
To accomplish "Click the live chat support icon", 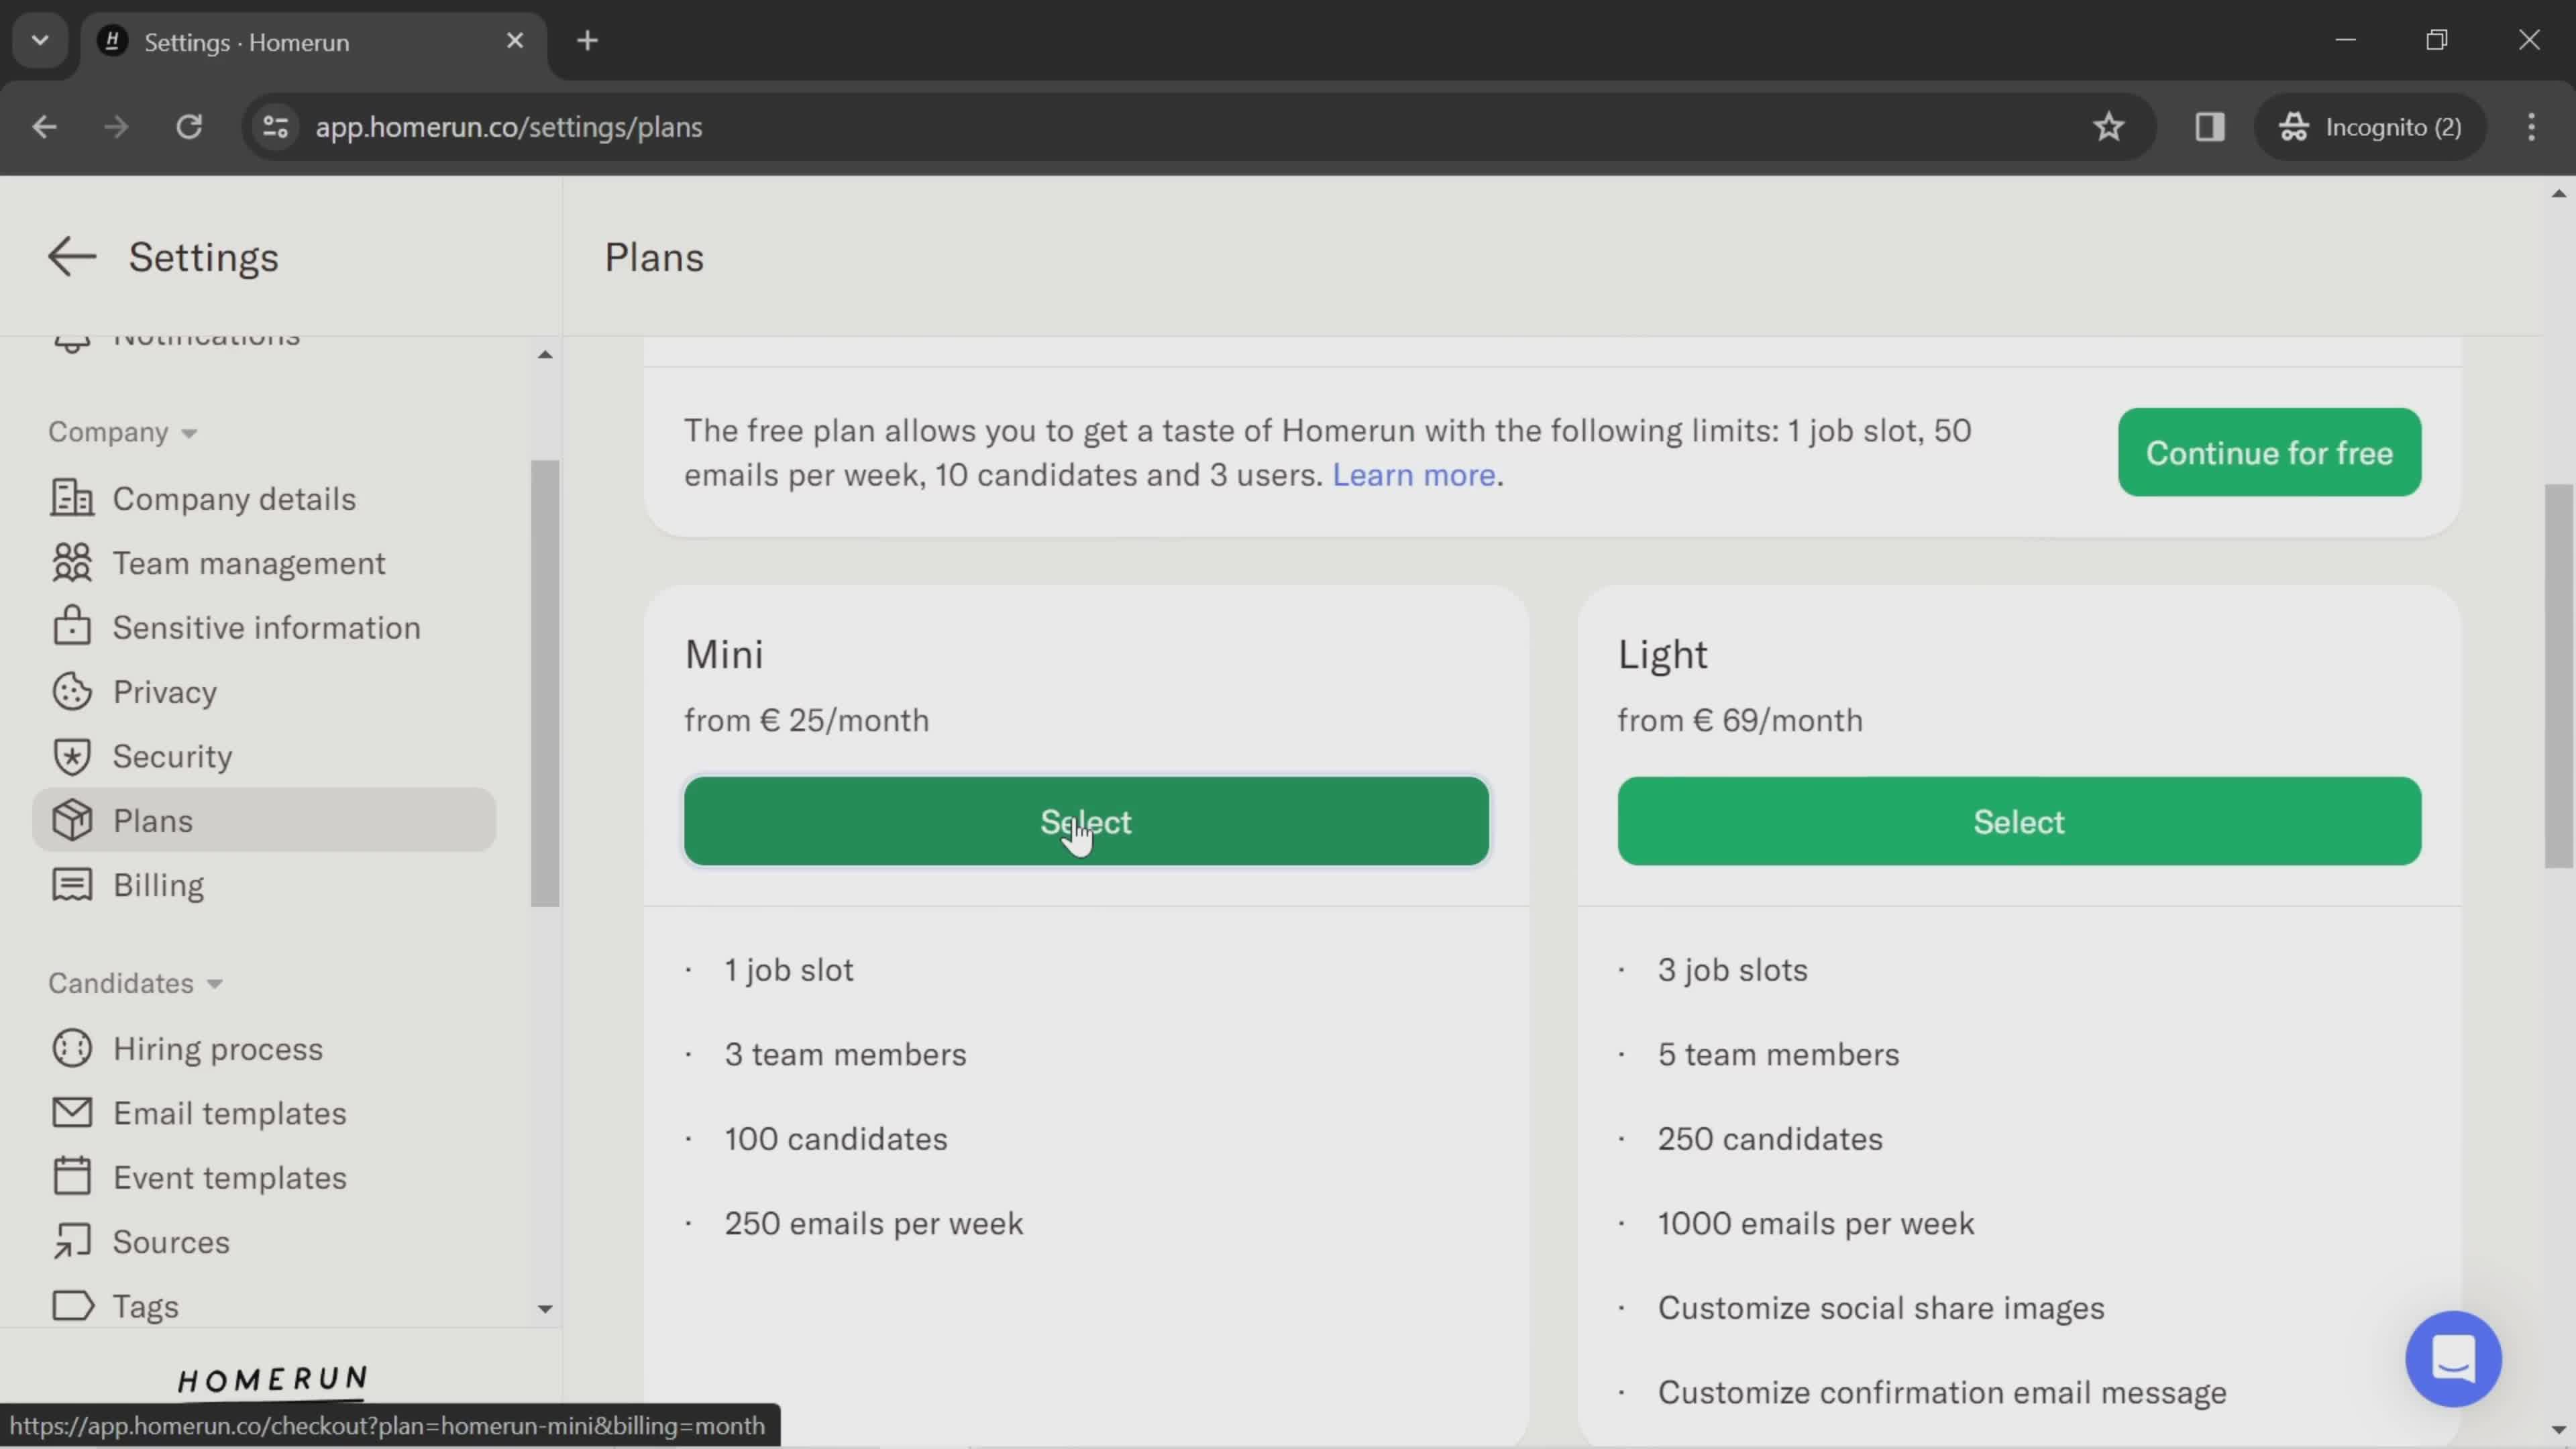I will pos(2457,1360).
